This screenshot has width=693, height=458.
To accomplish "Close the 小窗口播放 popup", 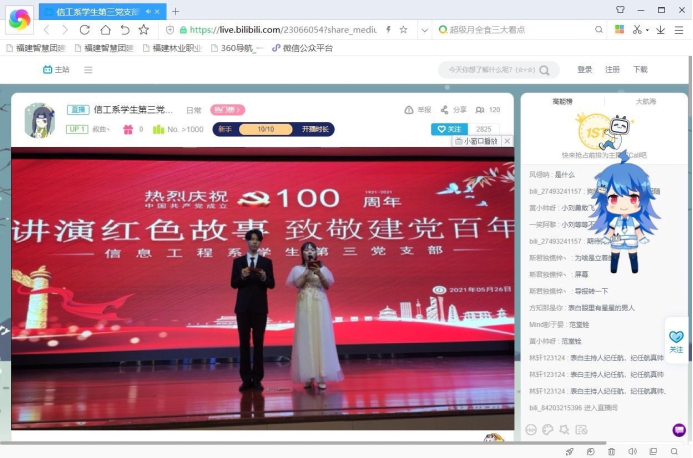I will (x=507, y=142).
